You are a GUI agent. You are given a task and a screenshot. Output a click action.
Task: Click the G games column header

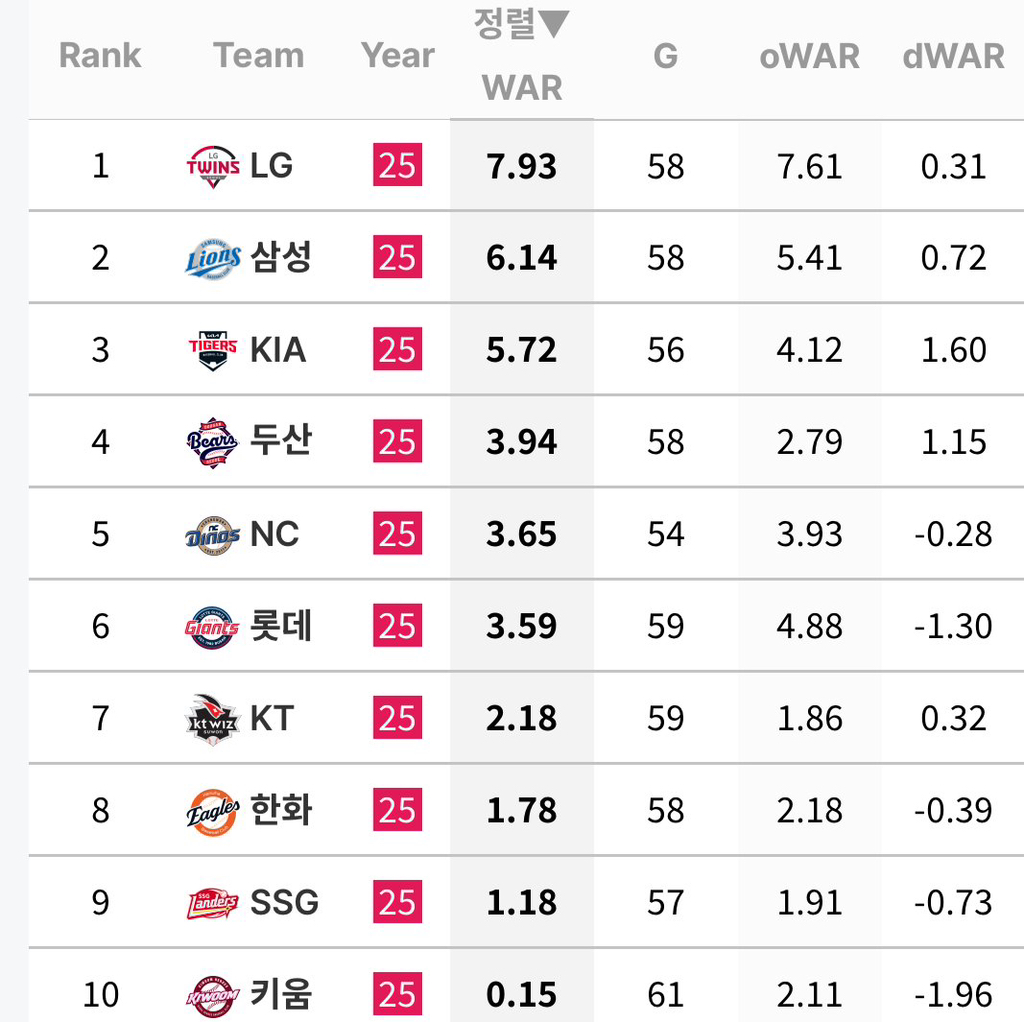666,56
